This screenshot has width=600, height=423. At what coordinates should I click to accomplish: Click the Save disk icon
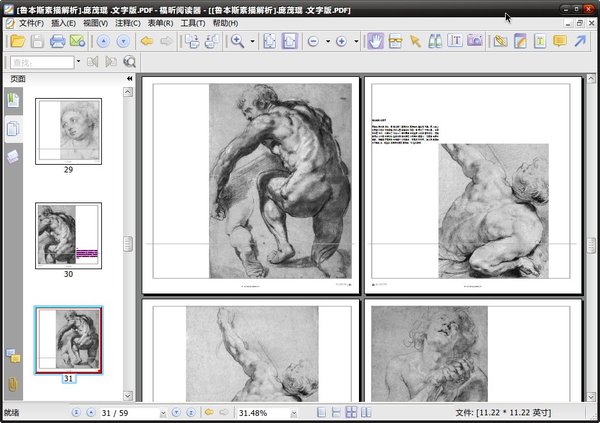pos(37,41)
